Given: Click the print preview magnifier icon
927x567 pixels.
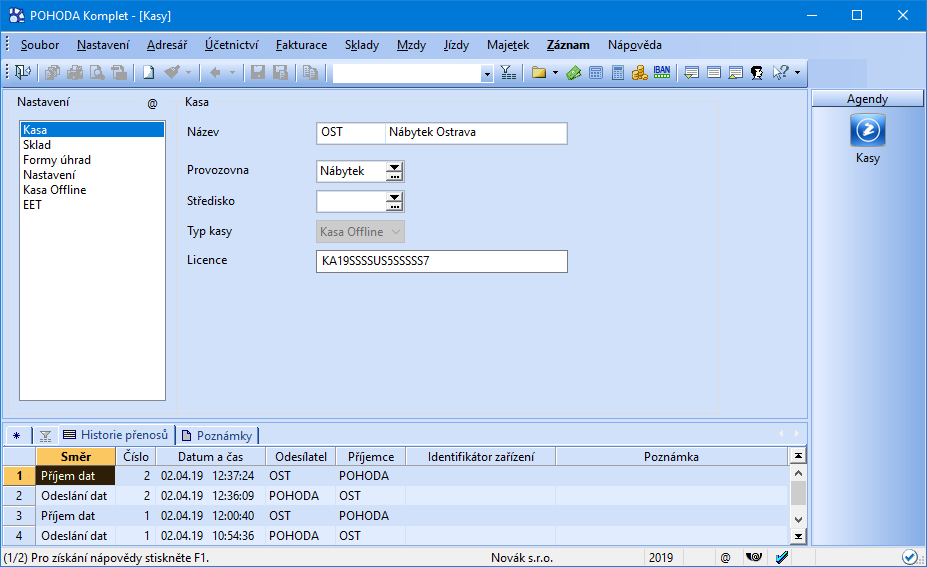Looking at the screenshot, I should pyautogui.click(x=97, y=73).
